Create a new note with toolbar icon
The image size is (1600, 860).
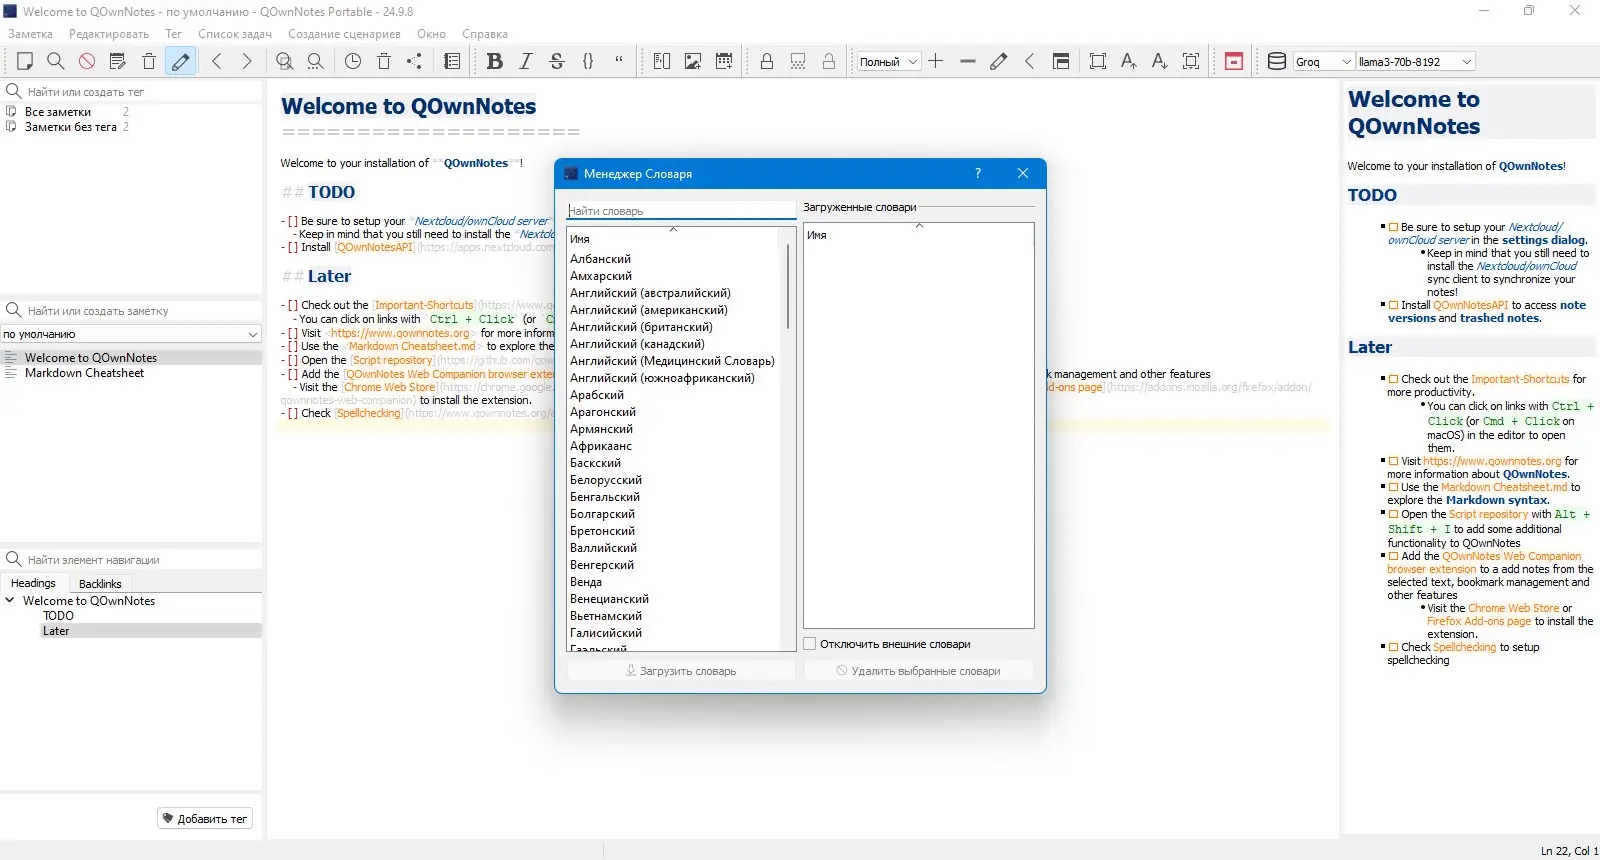tap(25, 61)
